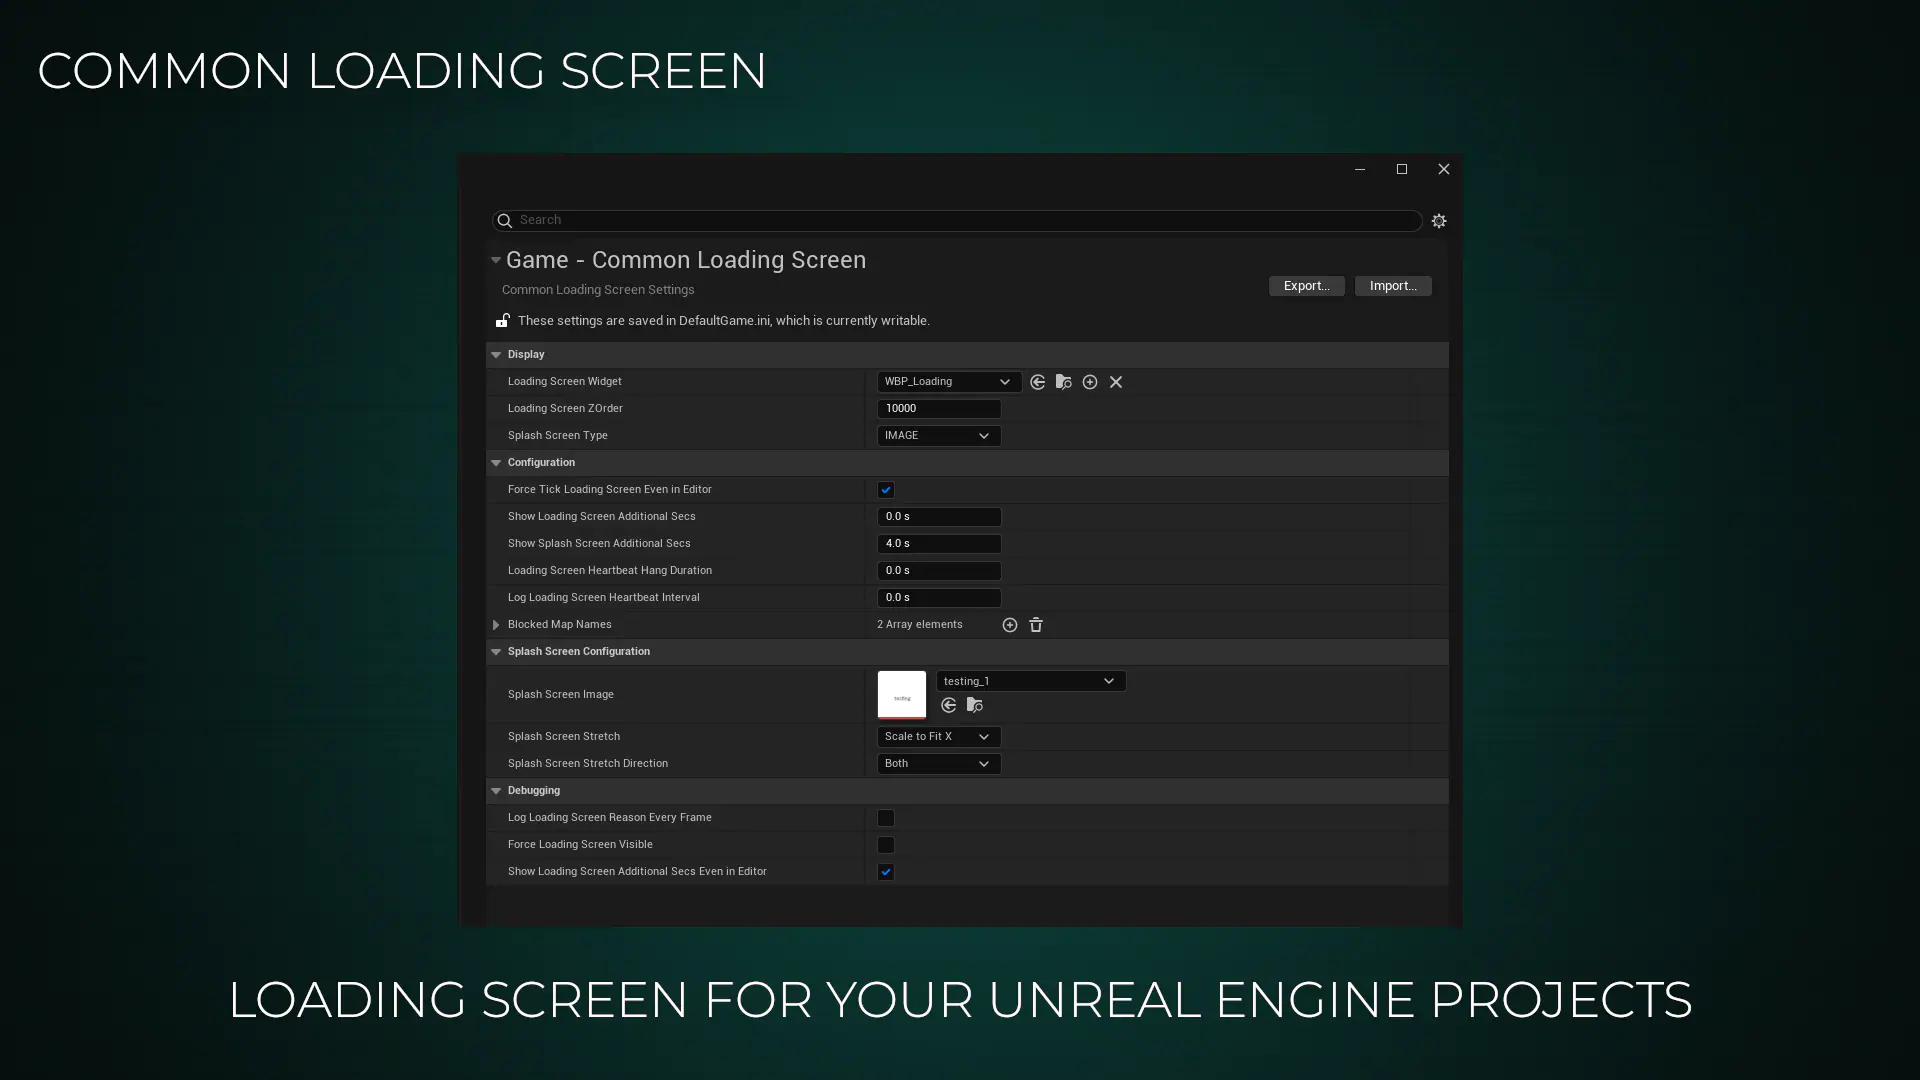Add element to Blocked Map Names array

pyautogui.click(x=1010, y=625)
